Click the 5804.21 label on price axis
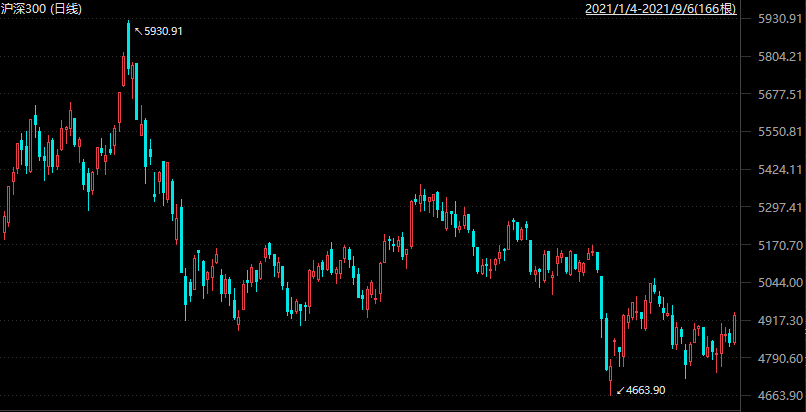806x412 pixels. click(x=780, y=57)
